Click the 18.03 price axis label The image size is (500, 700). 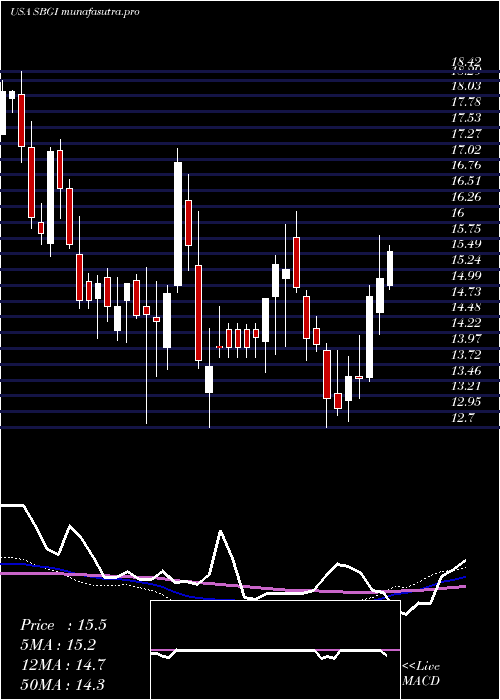[x=466, y=86]
